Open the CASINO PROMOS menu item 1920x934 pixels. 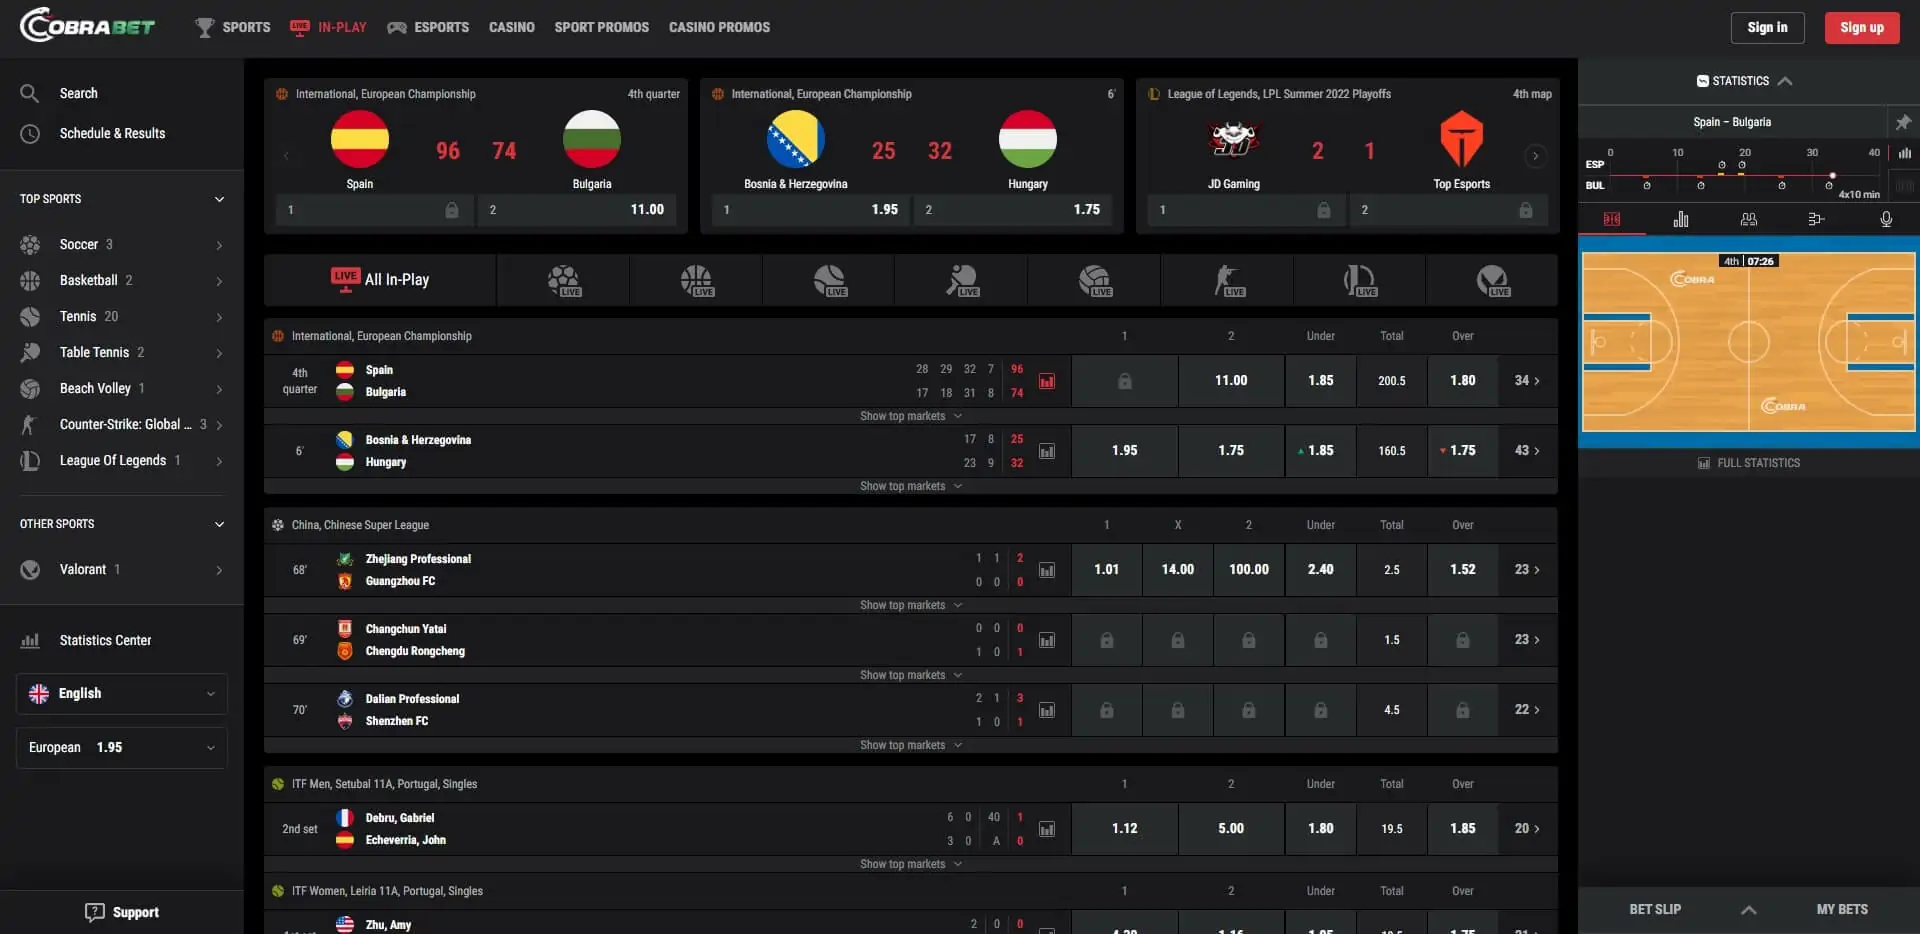[719, 27]
